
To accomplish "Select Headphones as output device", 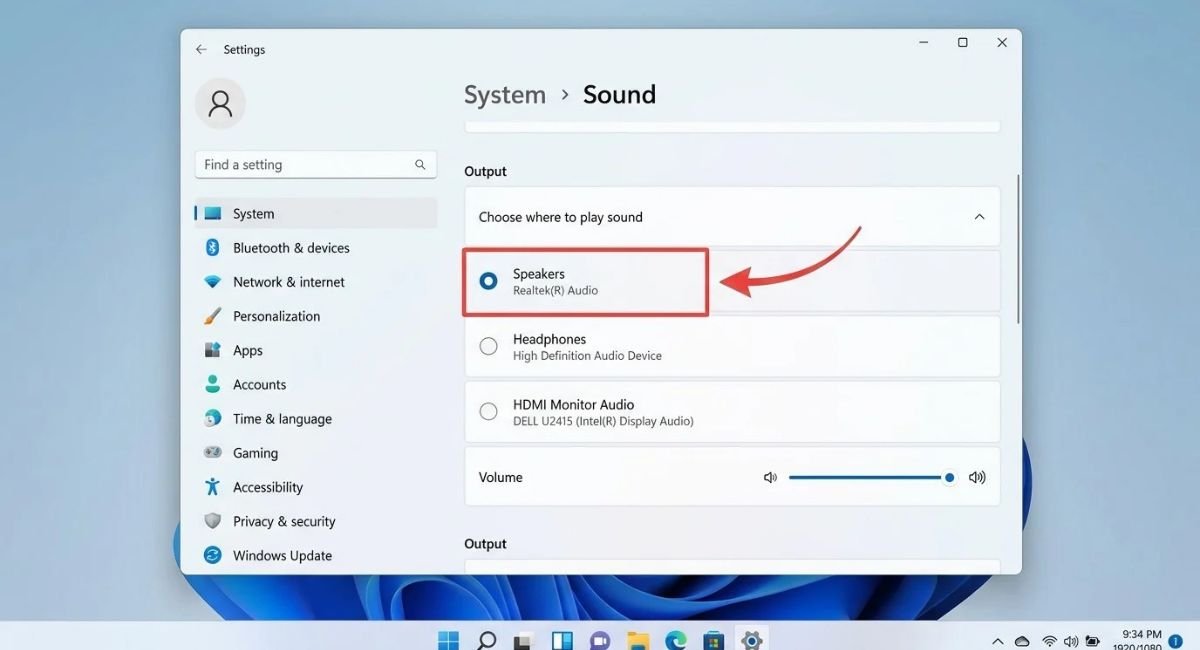I will [x=732, y=347].
